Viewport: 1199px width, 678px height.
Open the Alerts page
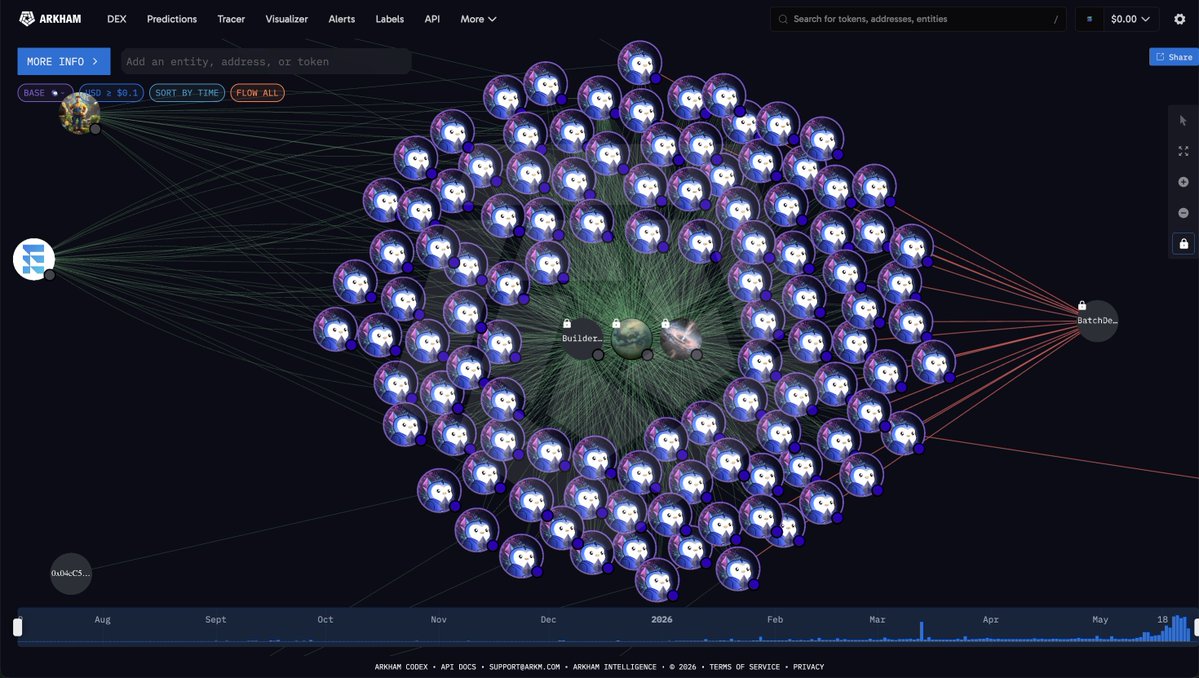click(342, 19)
